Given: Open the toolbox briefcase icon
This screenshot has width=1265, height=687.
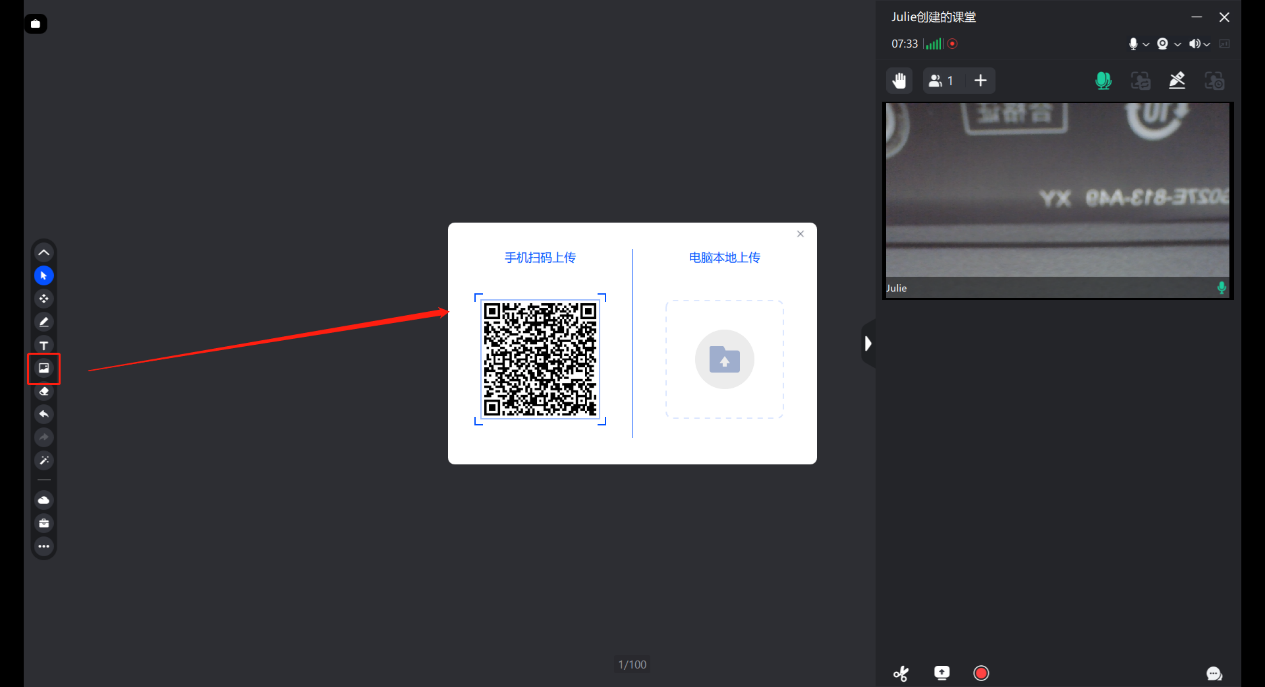Looking at the screenshot, I should pyautogui.click(x=44, y=523).
